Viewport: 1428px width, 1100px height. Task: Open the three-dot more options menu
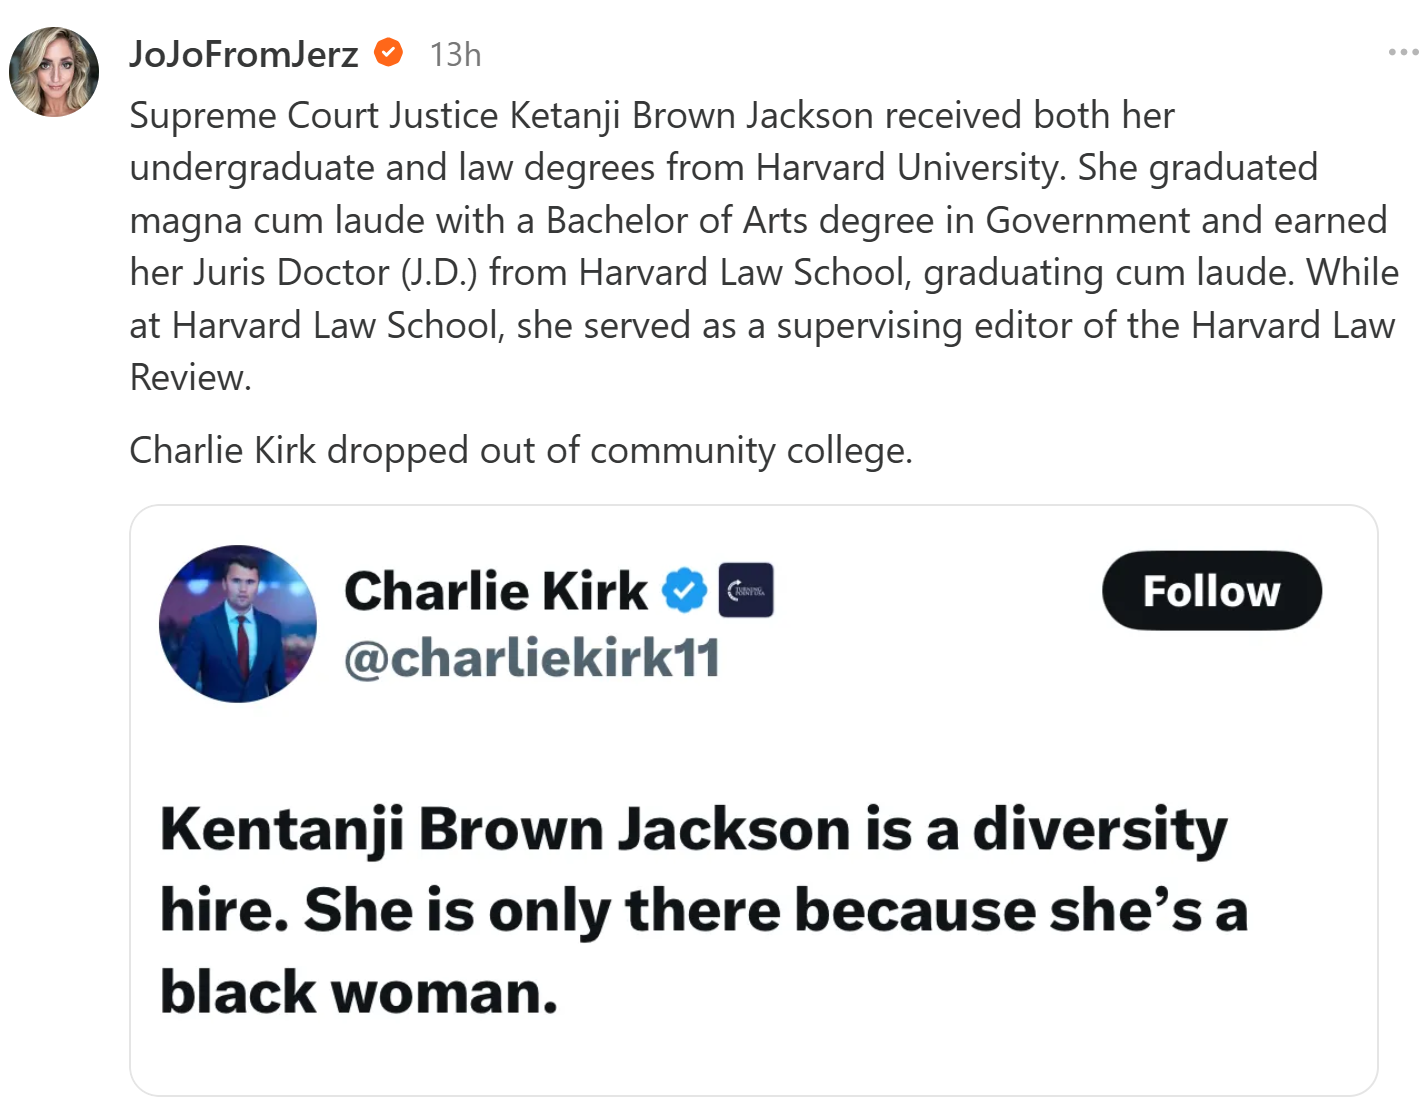tap(1402, 52)
